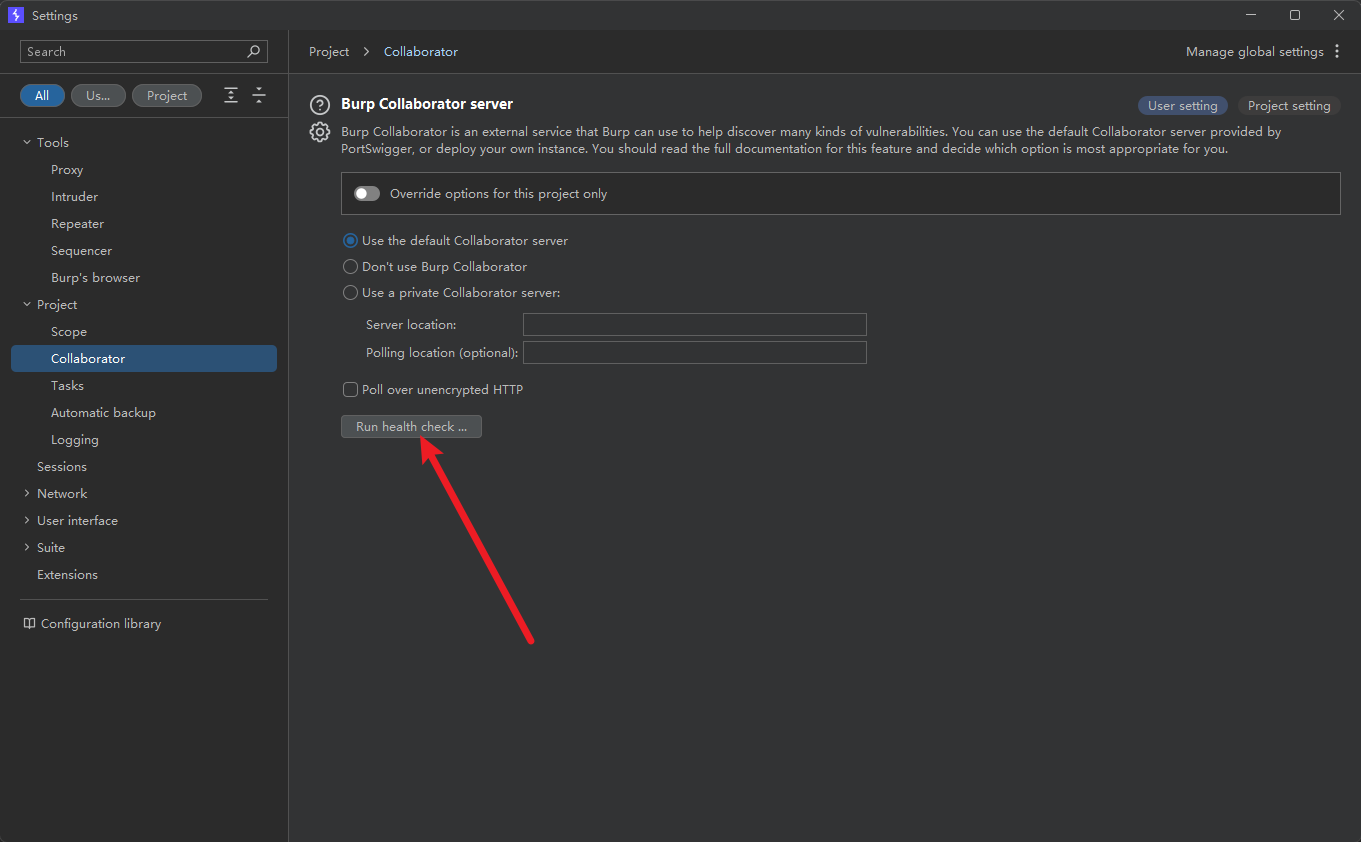
Task: Maximize the Settings window
Action: (x=1295, y=15)
